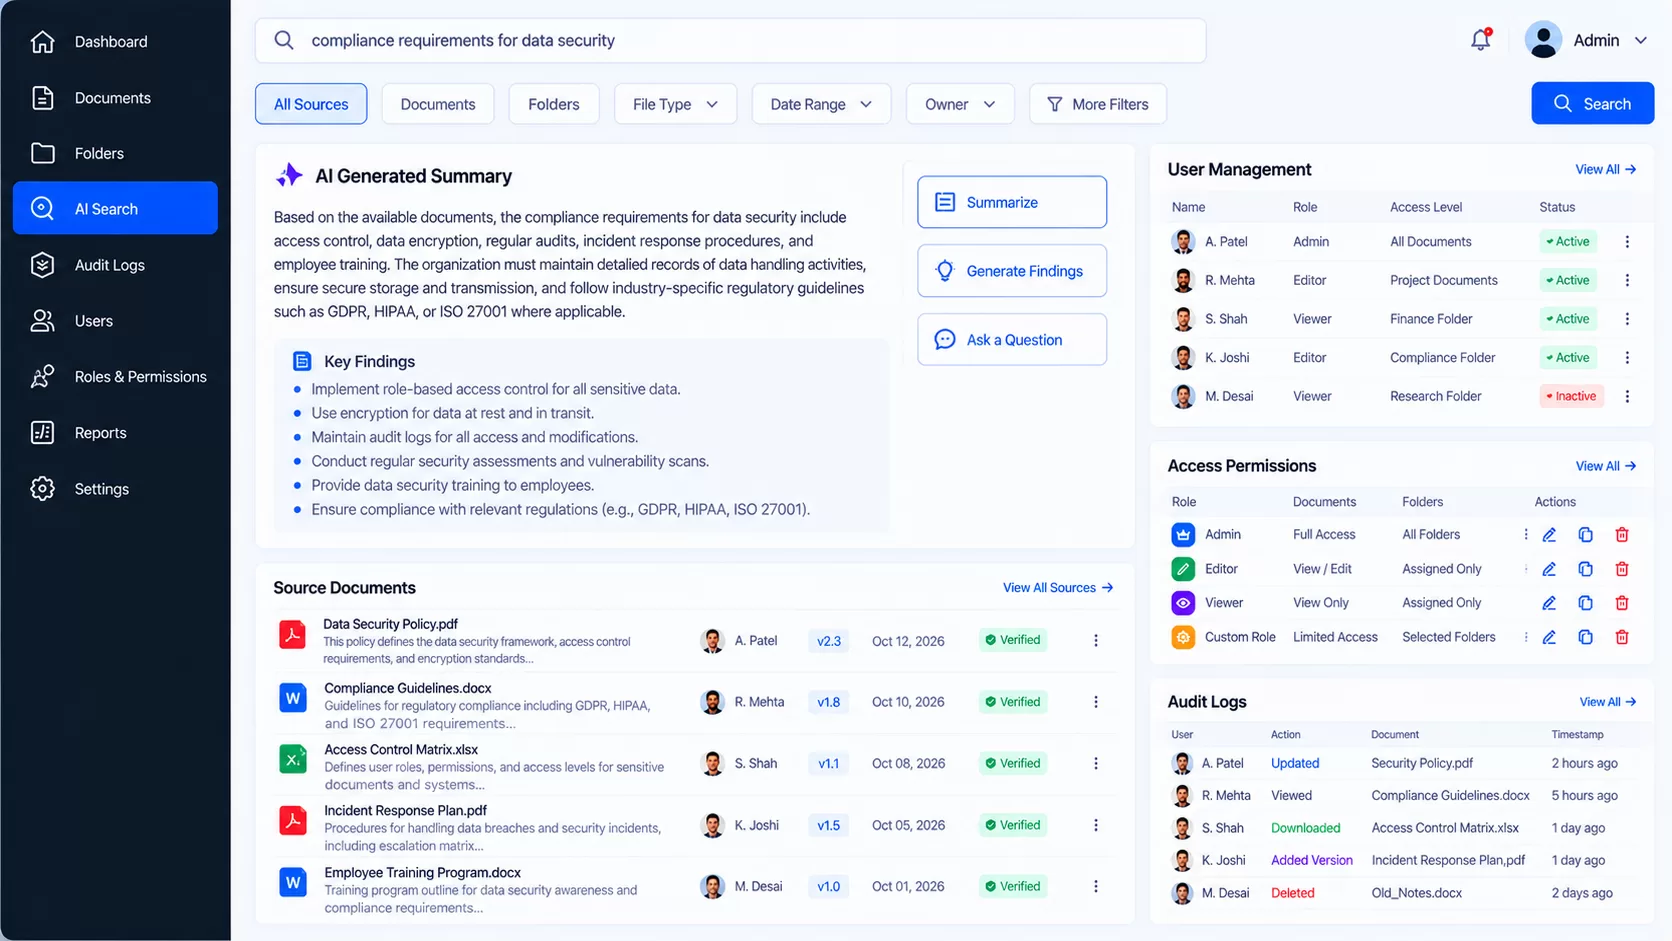1672x941 pixels.
Task: Click Compliance Guidelines.docx file name
Action: tap(408, 688)
